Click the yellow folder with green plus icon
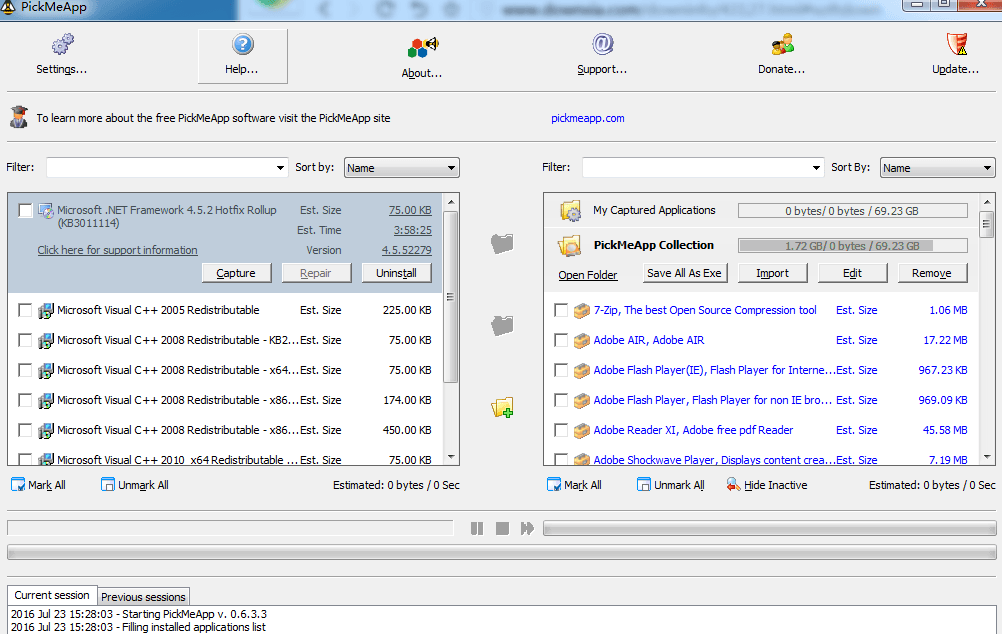The image size is (1002, 634). coord(502,407)
